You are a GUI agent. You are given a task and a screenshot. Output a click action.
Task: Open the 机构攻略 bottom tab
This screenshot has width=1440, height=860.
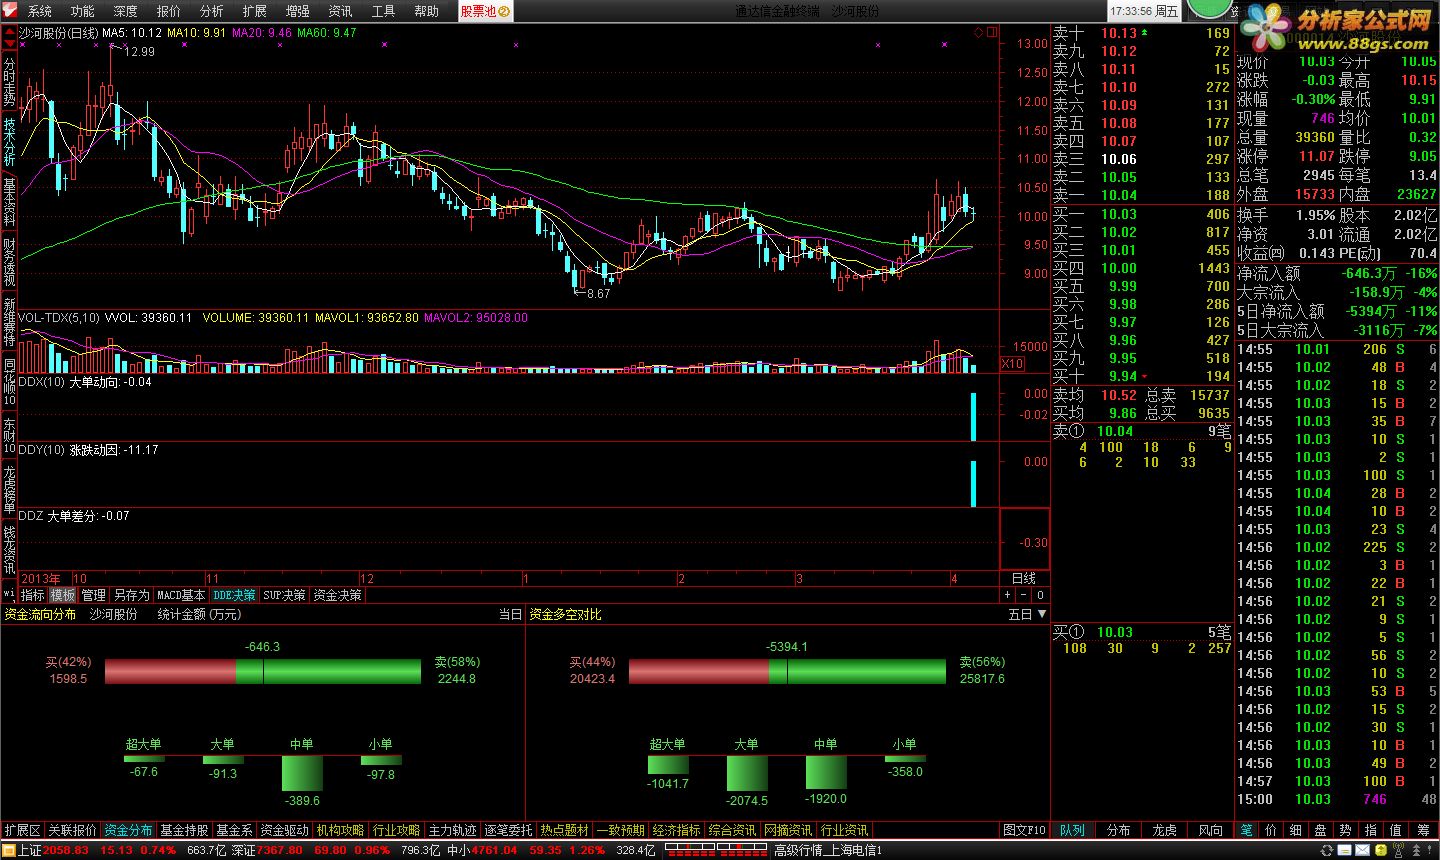point(340,830)
